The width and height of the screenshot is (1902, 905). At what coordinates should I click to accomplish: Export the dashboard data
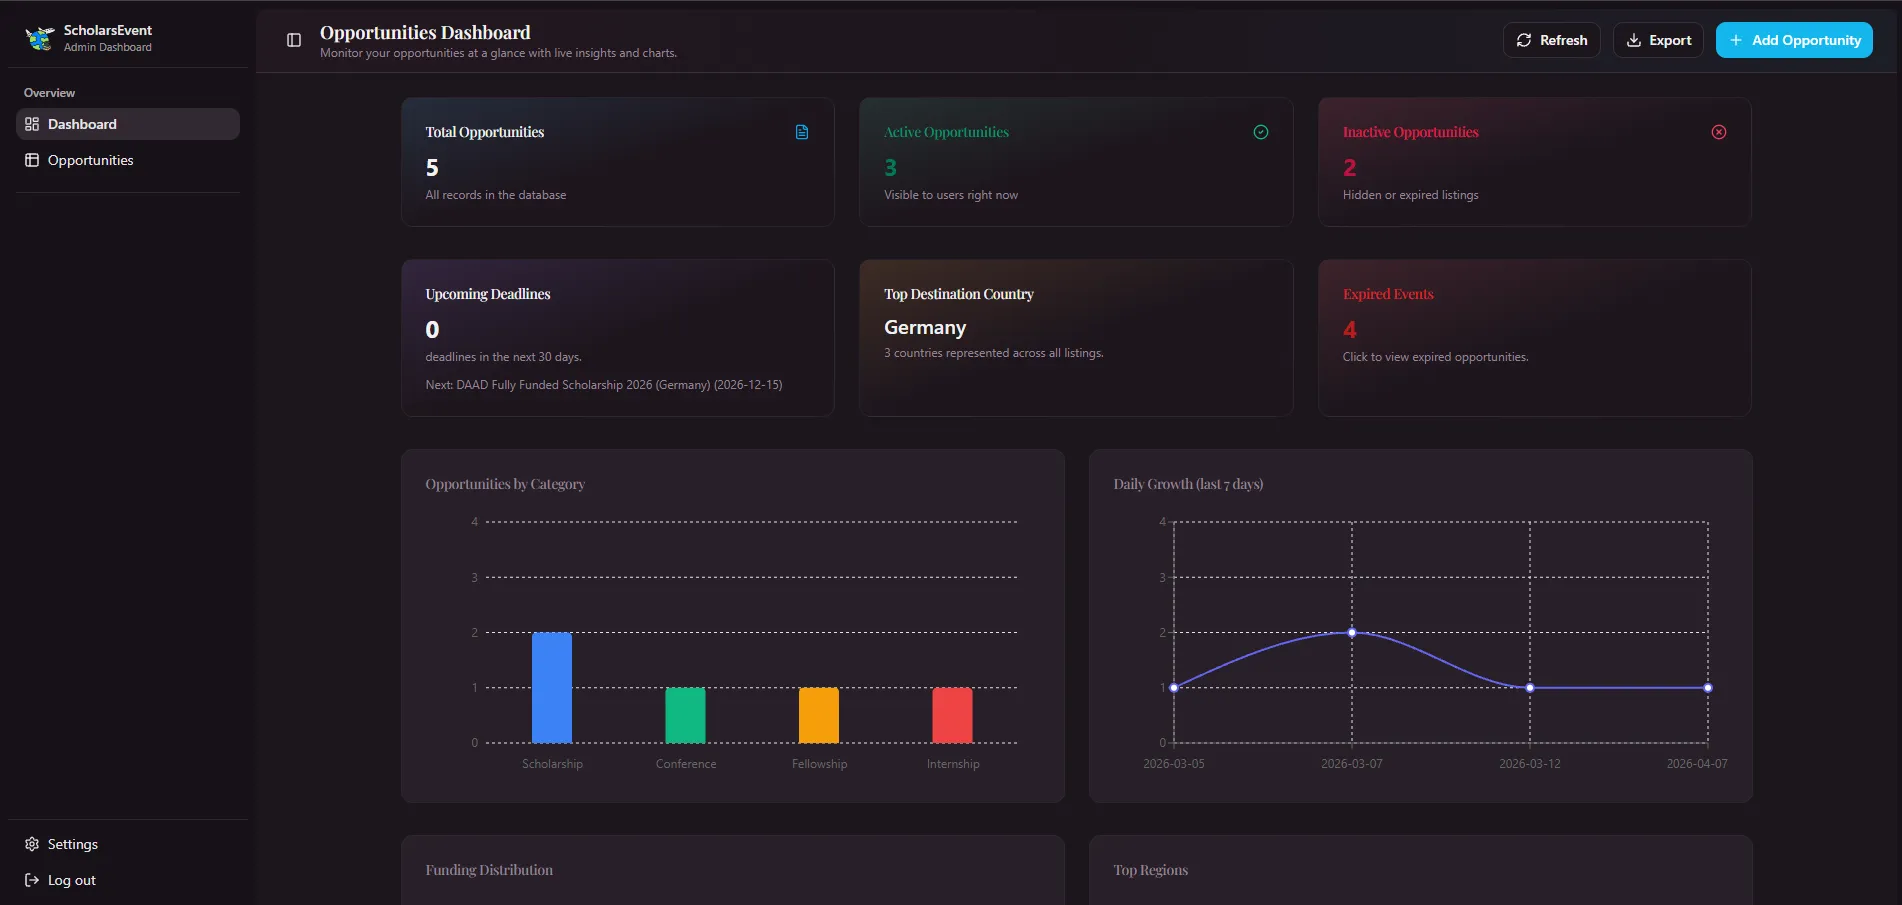1658,40
